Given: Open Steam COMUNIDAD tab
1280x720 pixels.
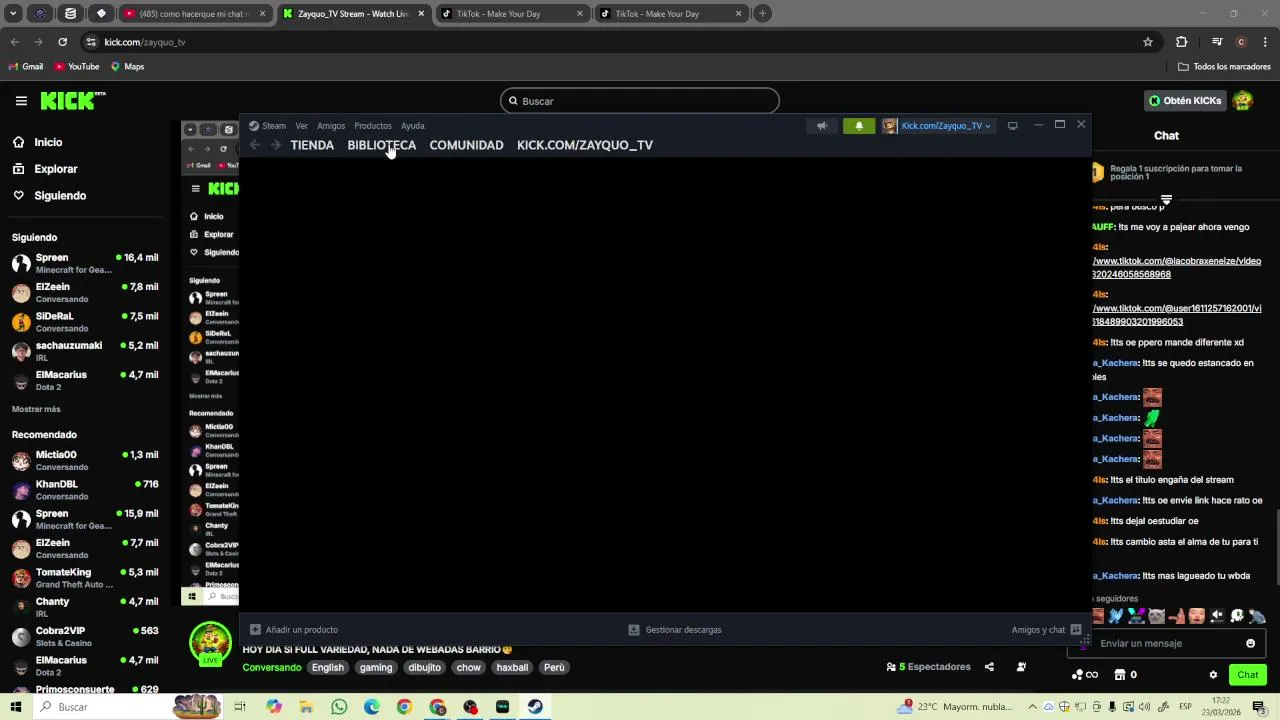Looking at the screenshot, I should [x=466, y=145].
